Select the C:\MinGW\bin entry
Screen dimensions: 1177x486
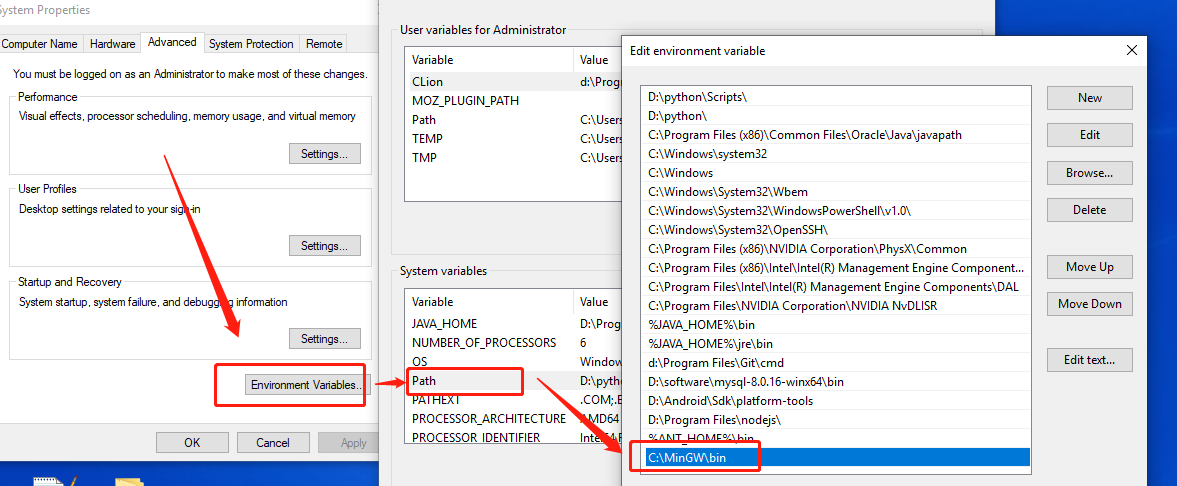[x=838, y=457]
